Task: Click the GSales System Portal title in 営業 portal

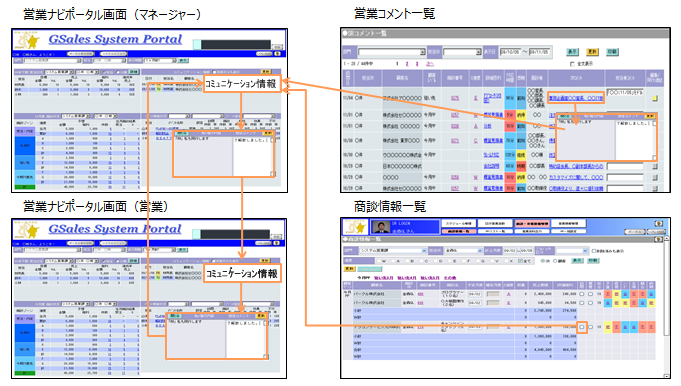Action: coord(115,229)
